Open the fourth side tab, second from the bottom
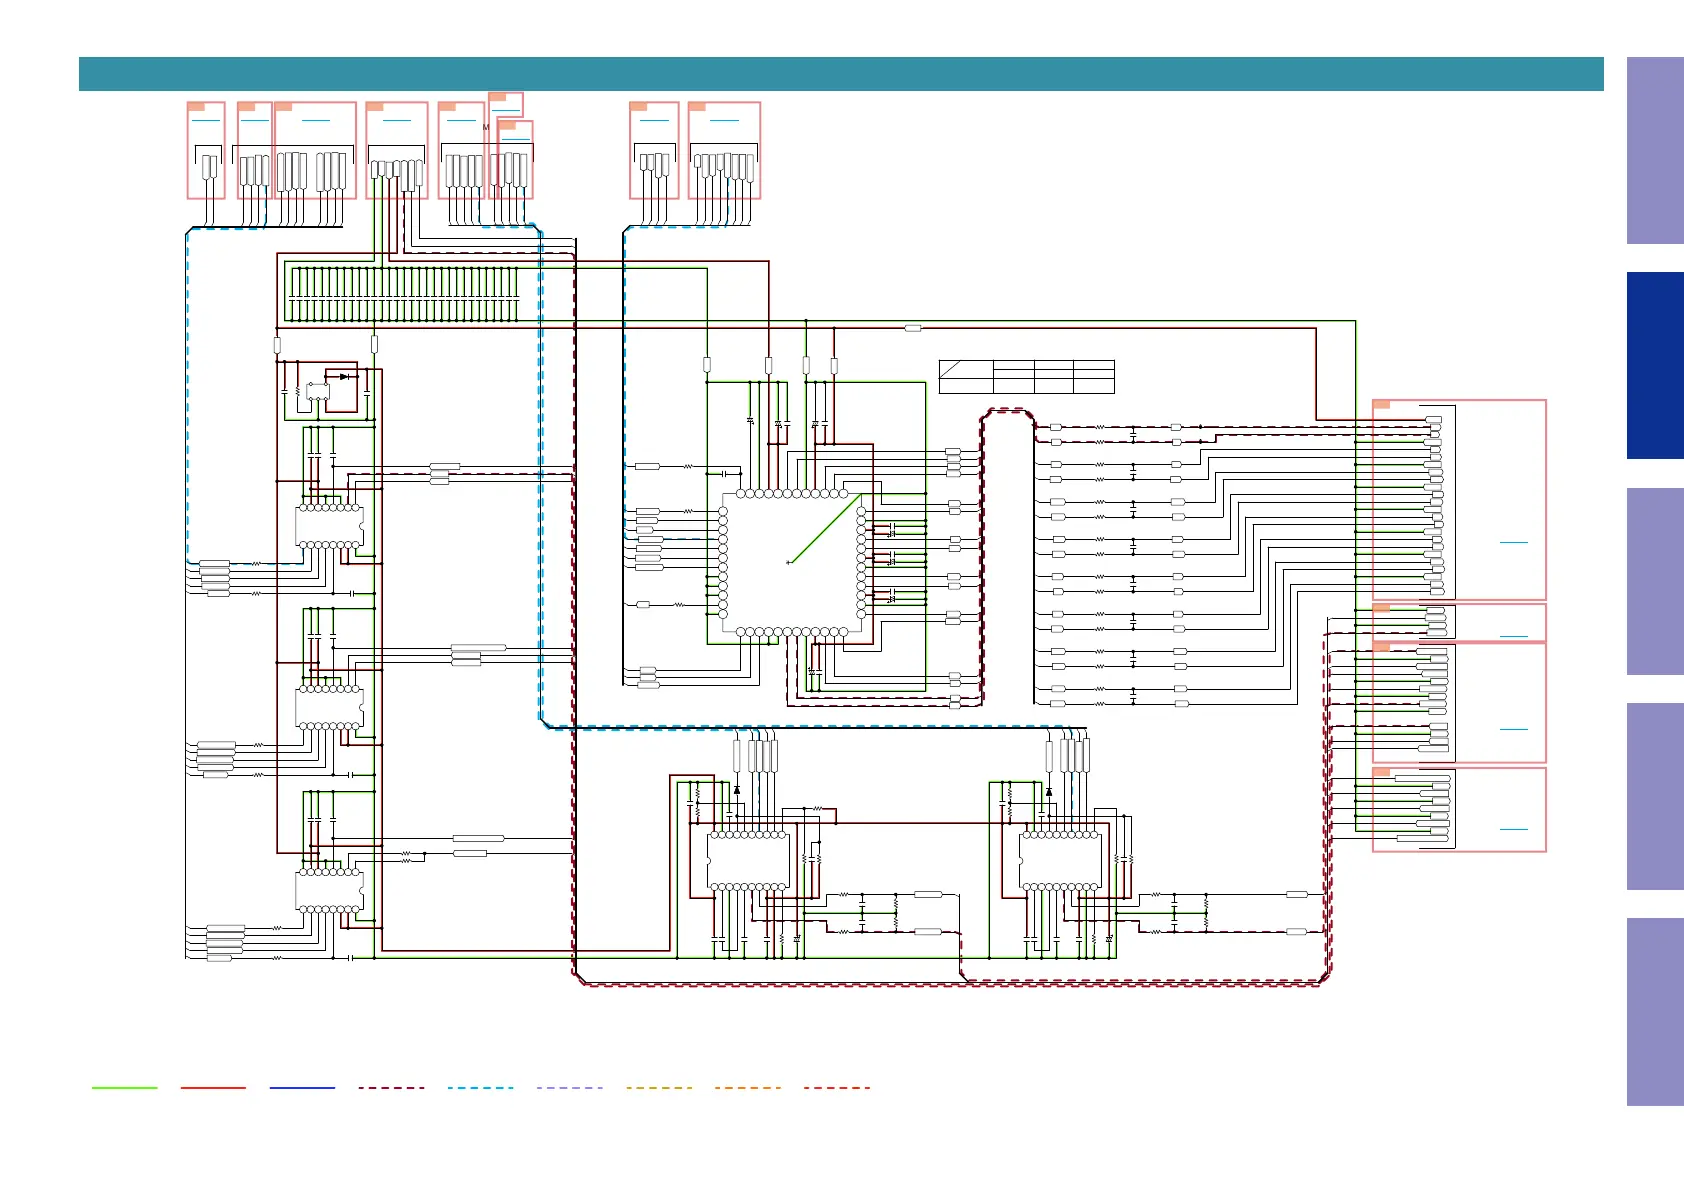The image size is (1684, 1191). [x=1655, y=796]
